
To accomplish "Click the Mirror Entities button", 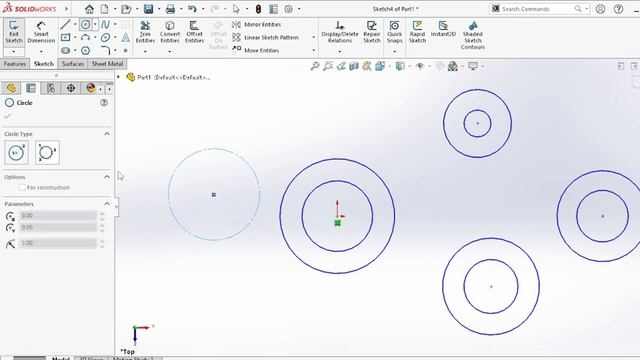I will pos(257,24).
